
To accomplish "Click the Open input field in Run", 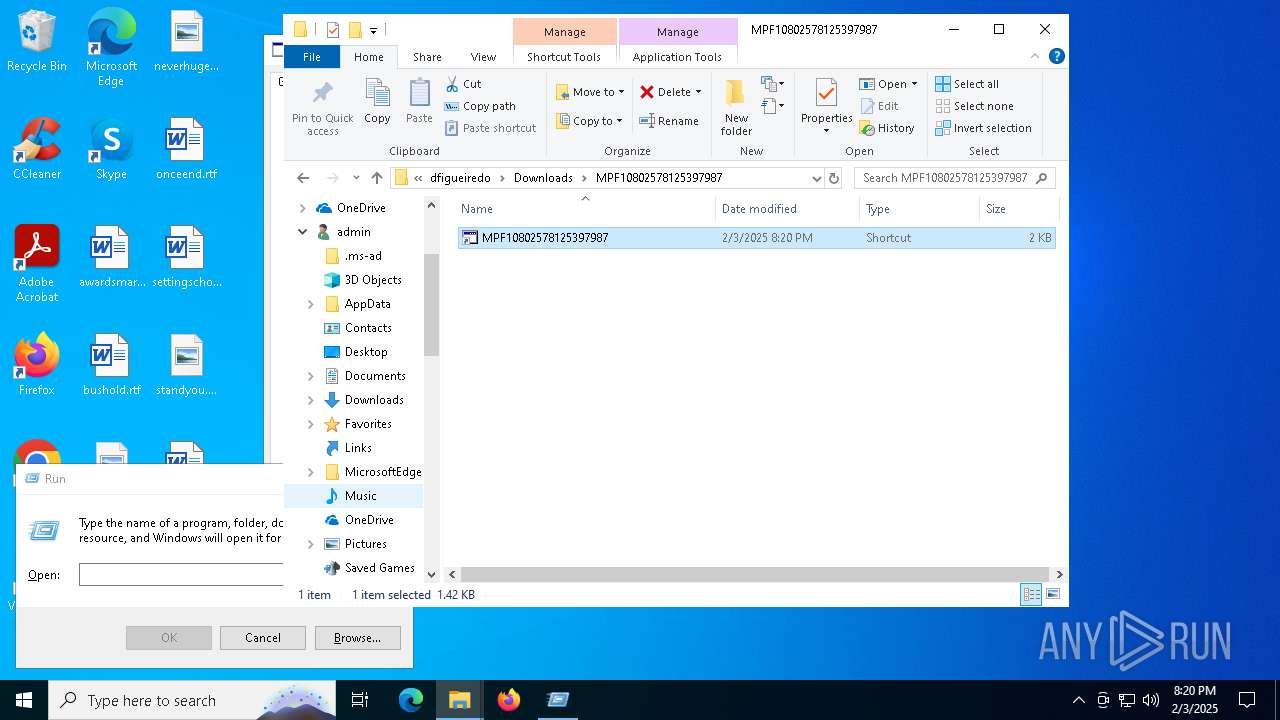I will (x=181, y=575).
